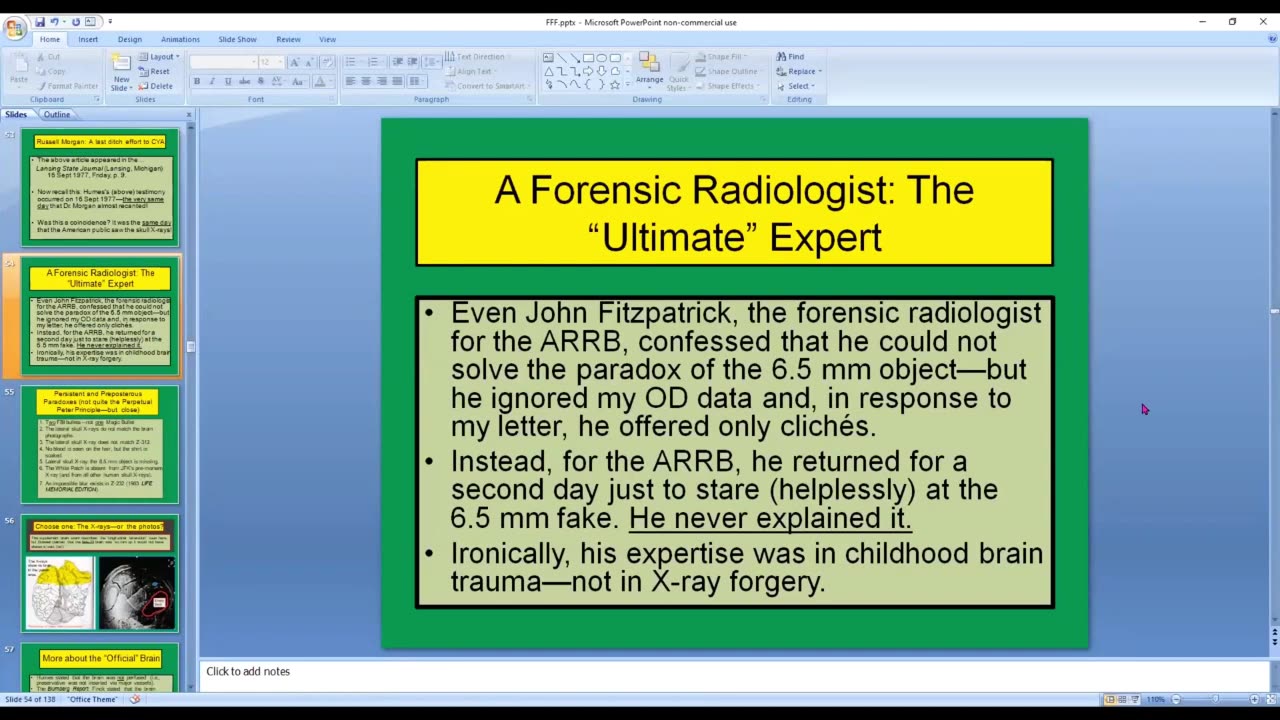Click the Shrink Font icon
This screenshot has width=1280, height=720.
tap(309, 62)
